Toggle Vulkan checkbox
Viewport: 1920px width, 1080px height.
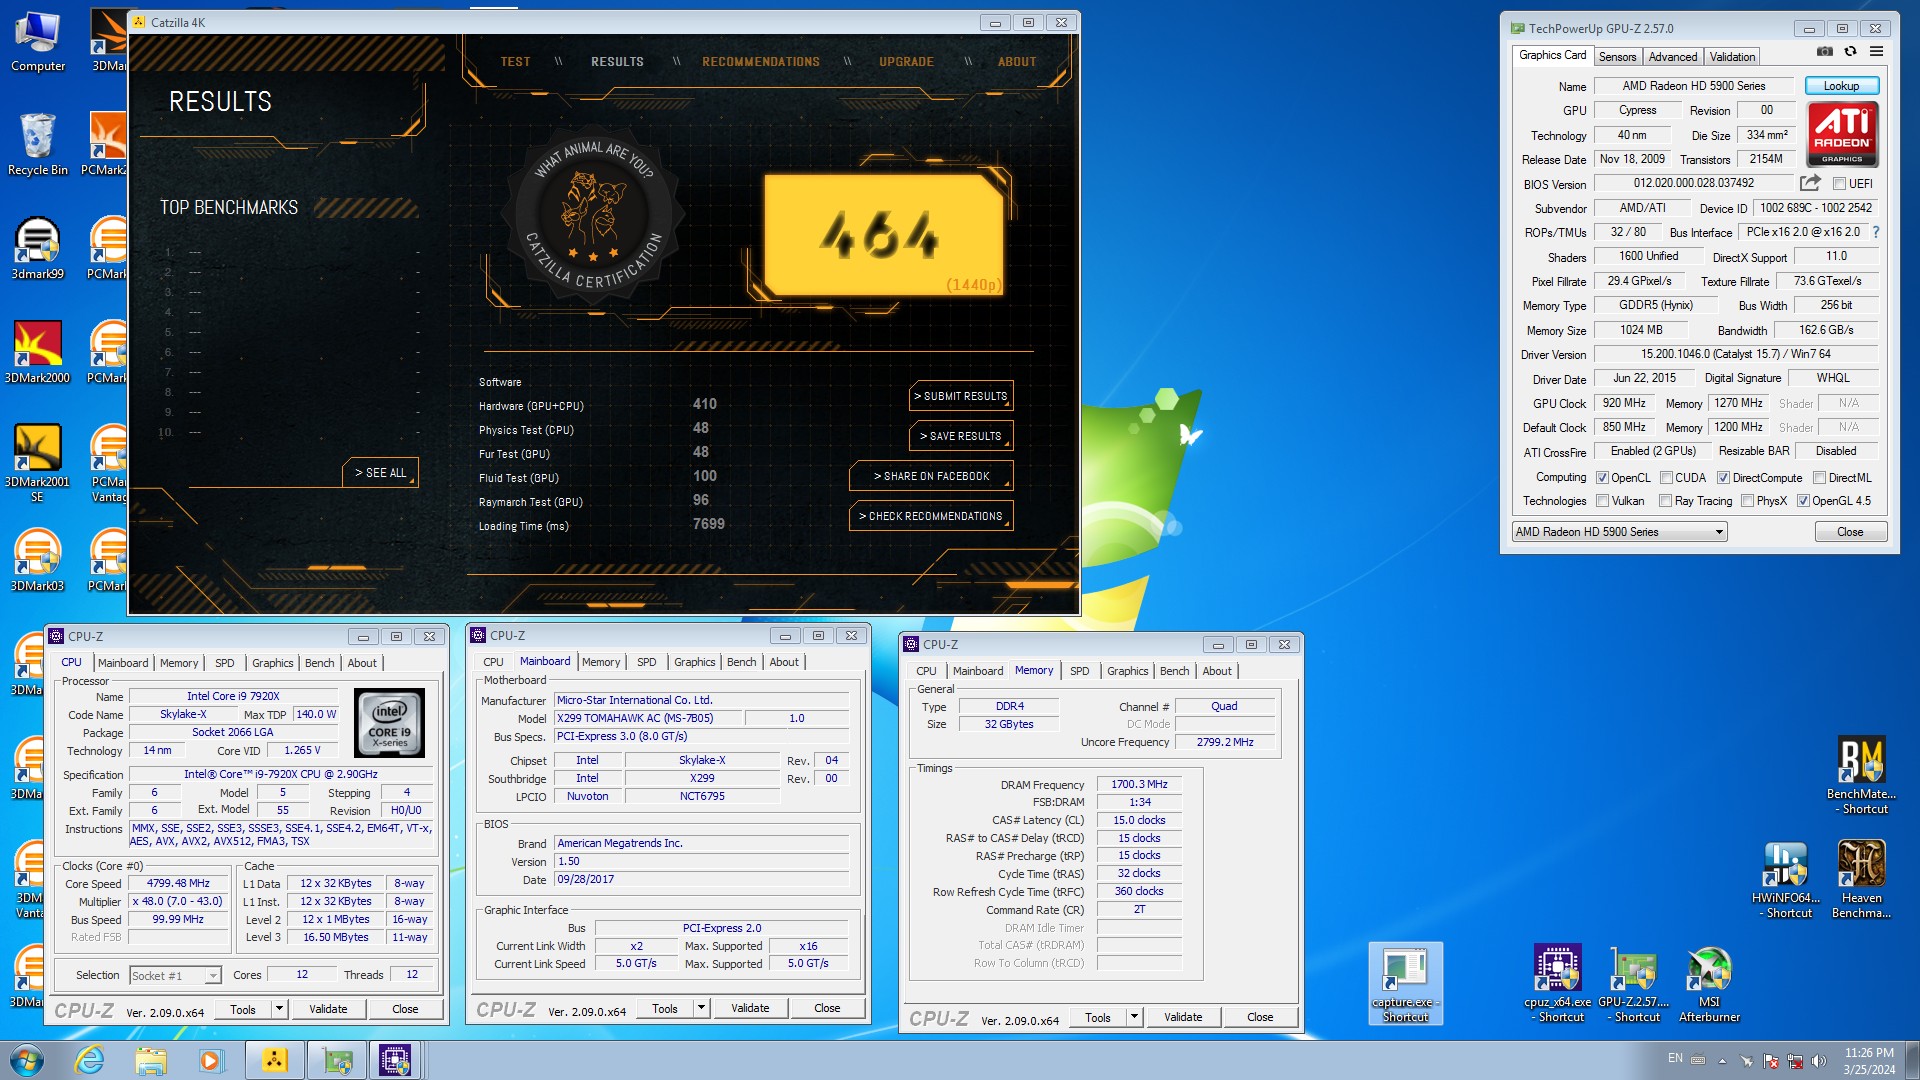click(1603, 501)
